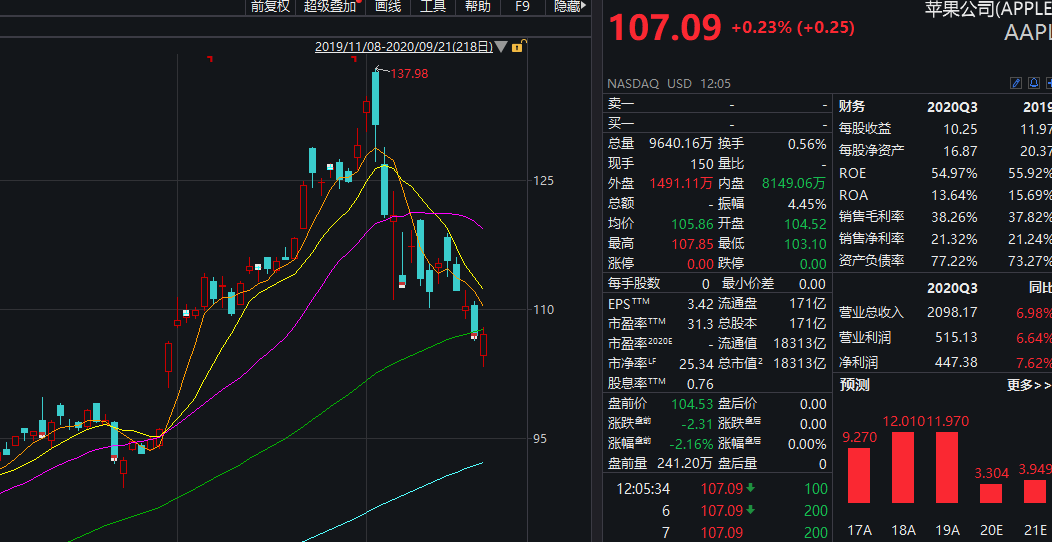Click the 内盘 value 8149.06万

pos(794,183)
